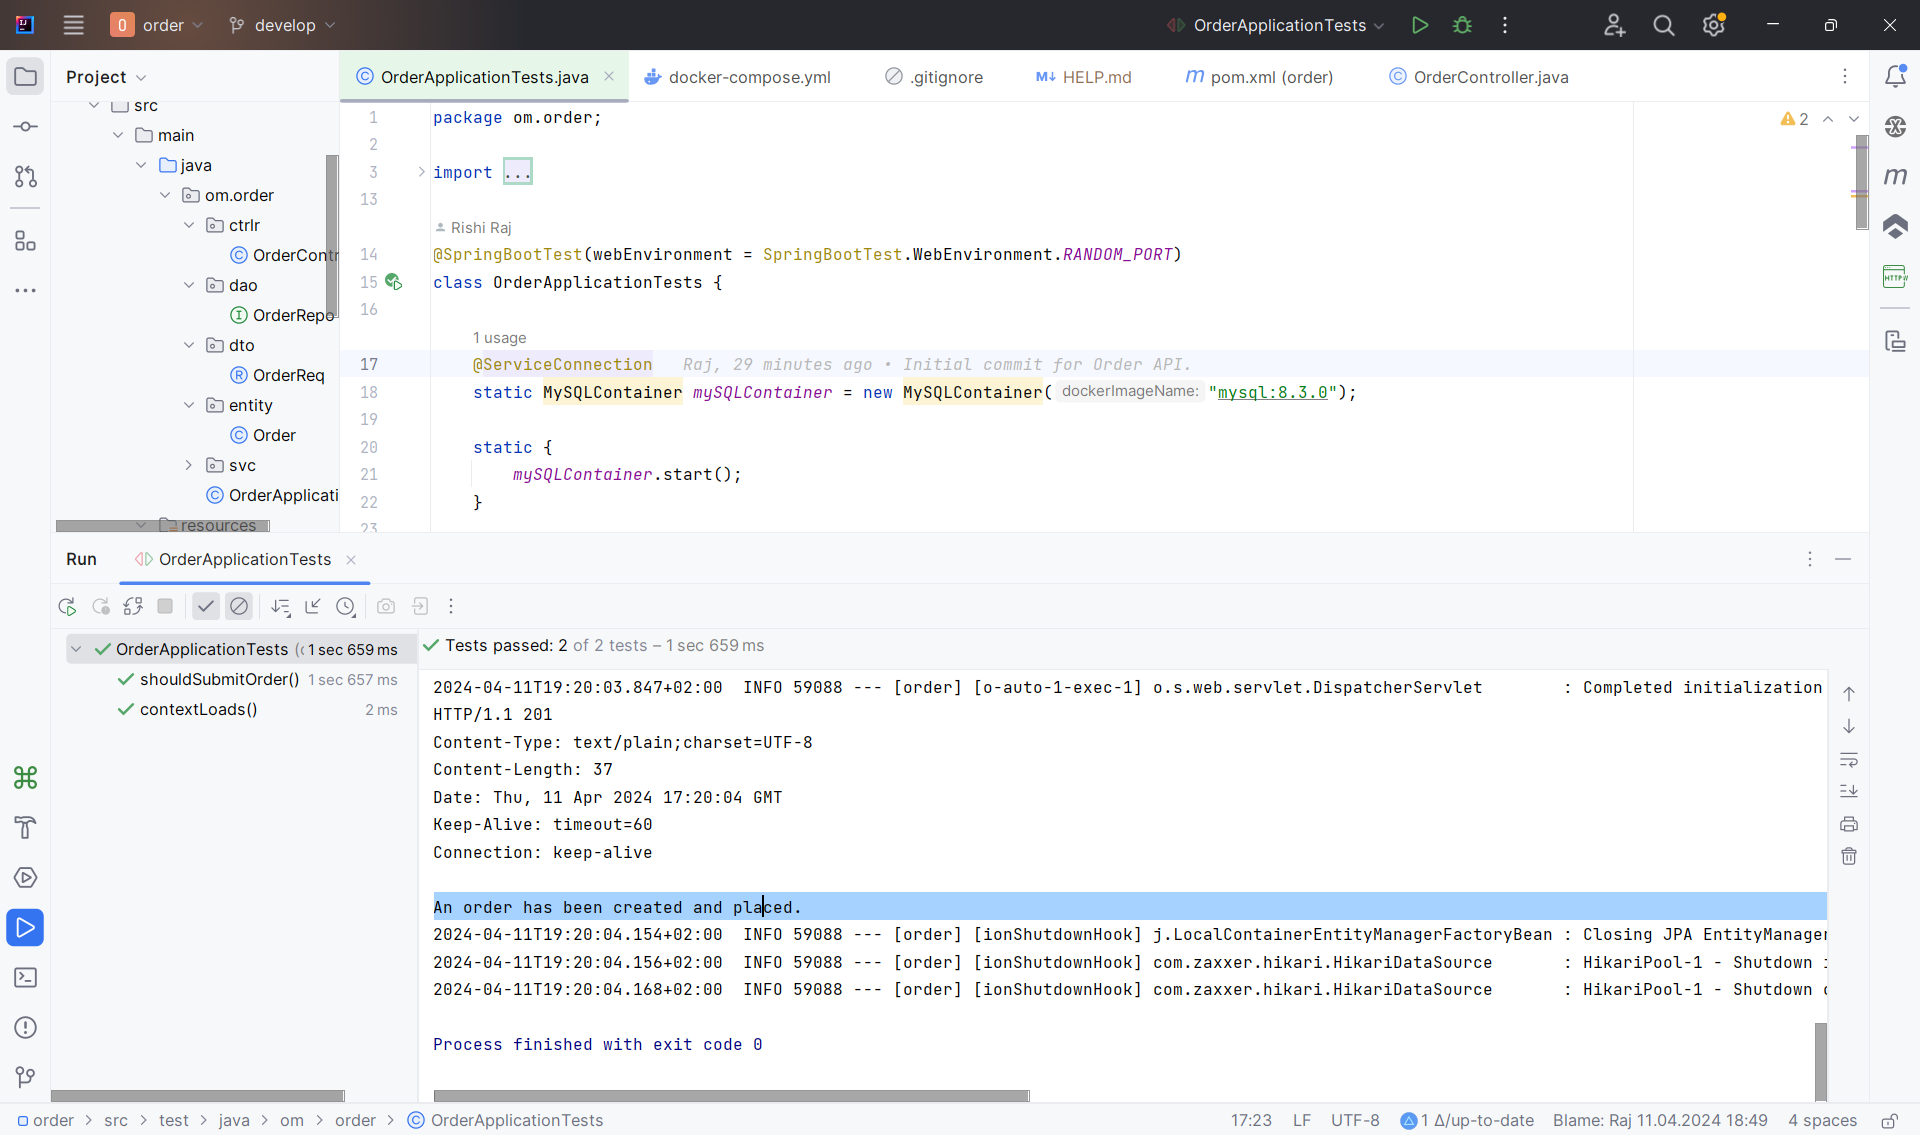Image resolution: width=1920 pixels, height=1135 pixels.
Task: Click the Debug bug icon in top toolbar
Action: [x=1462, y=25]
